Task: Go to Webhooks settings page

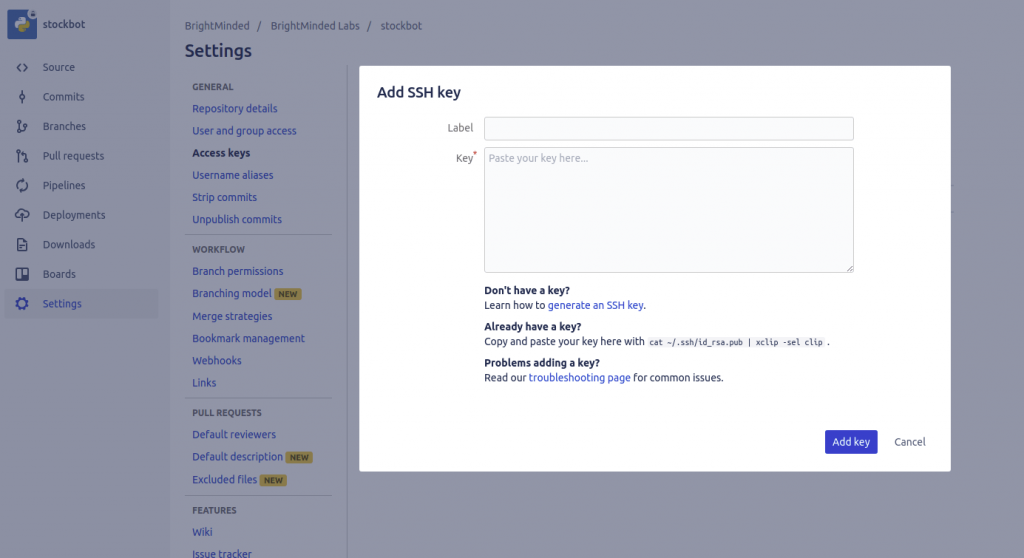Action: coord(217,360)
